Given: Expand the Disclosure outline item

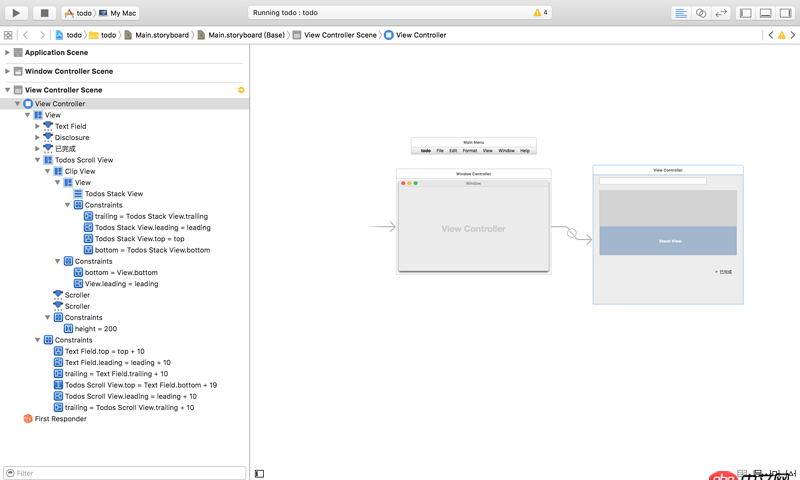Looking at the screenshot, I should tap(37, 137).
